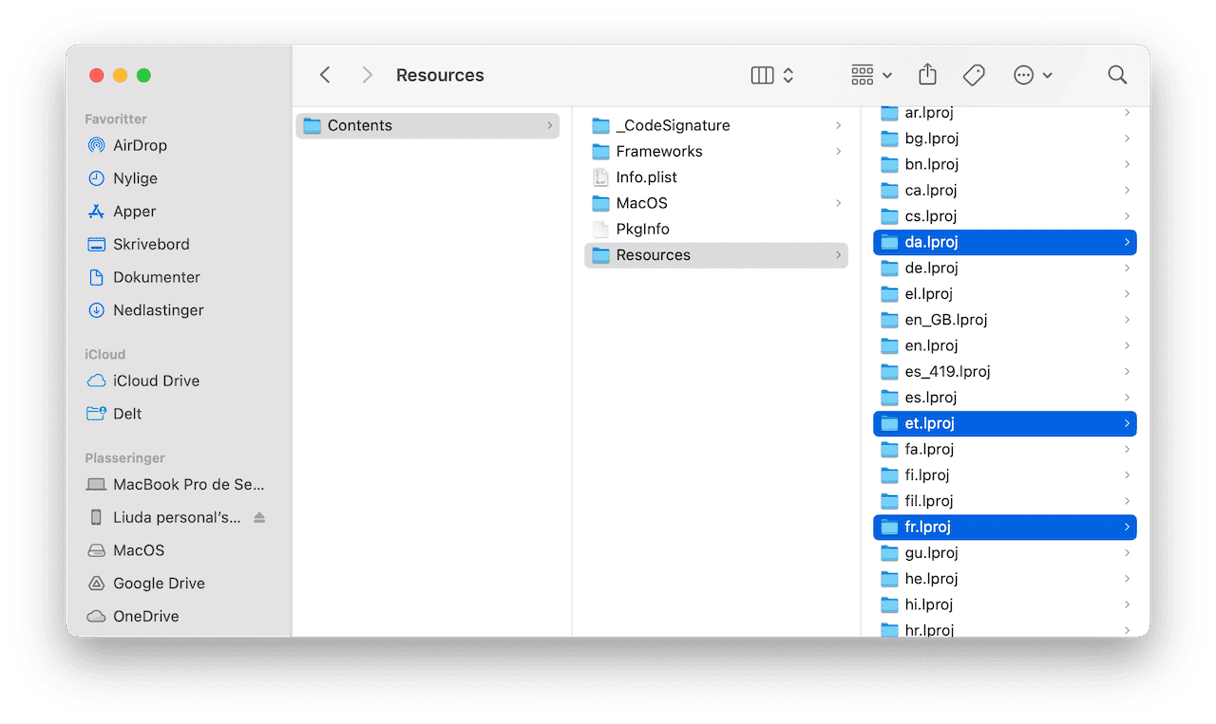Open the group-by options dropdown
This screenshot has height=724, width=1216.
[871, 75]
